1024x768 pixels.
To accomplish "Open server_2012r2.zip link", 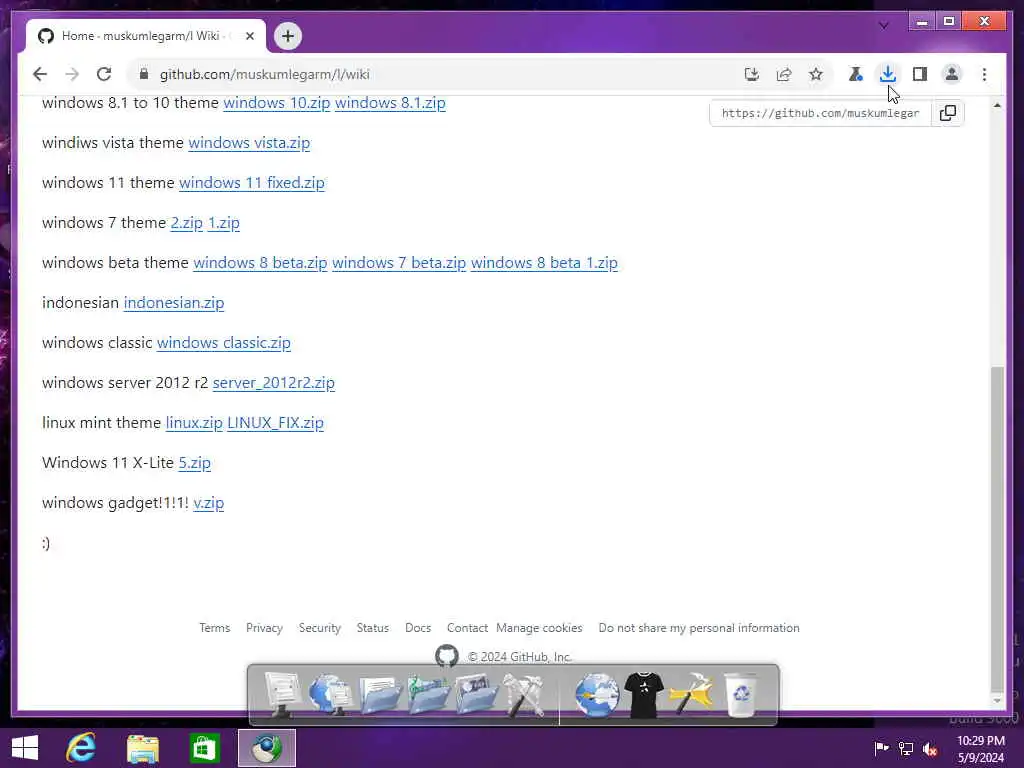I will pyautogui.click(x=274, y=383).
